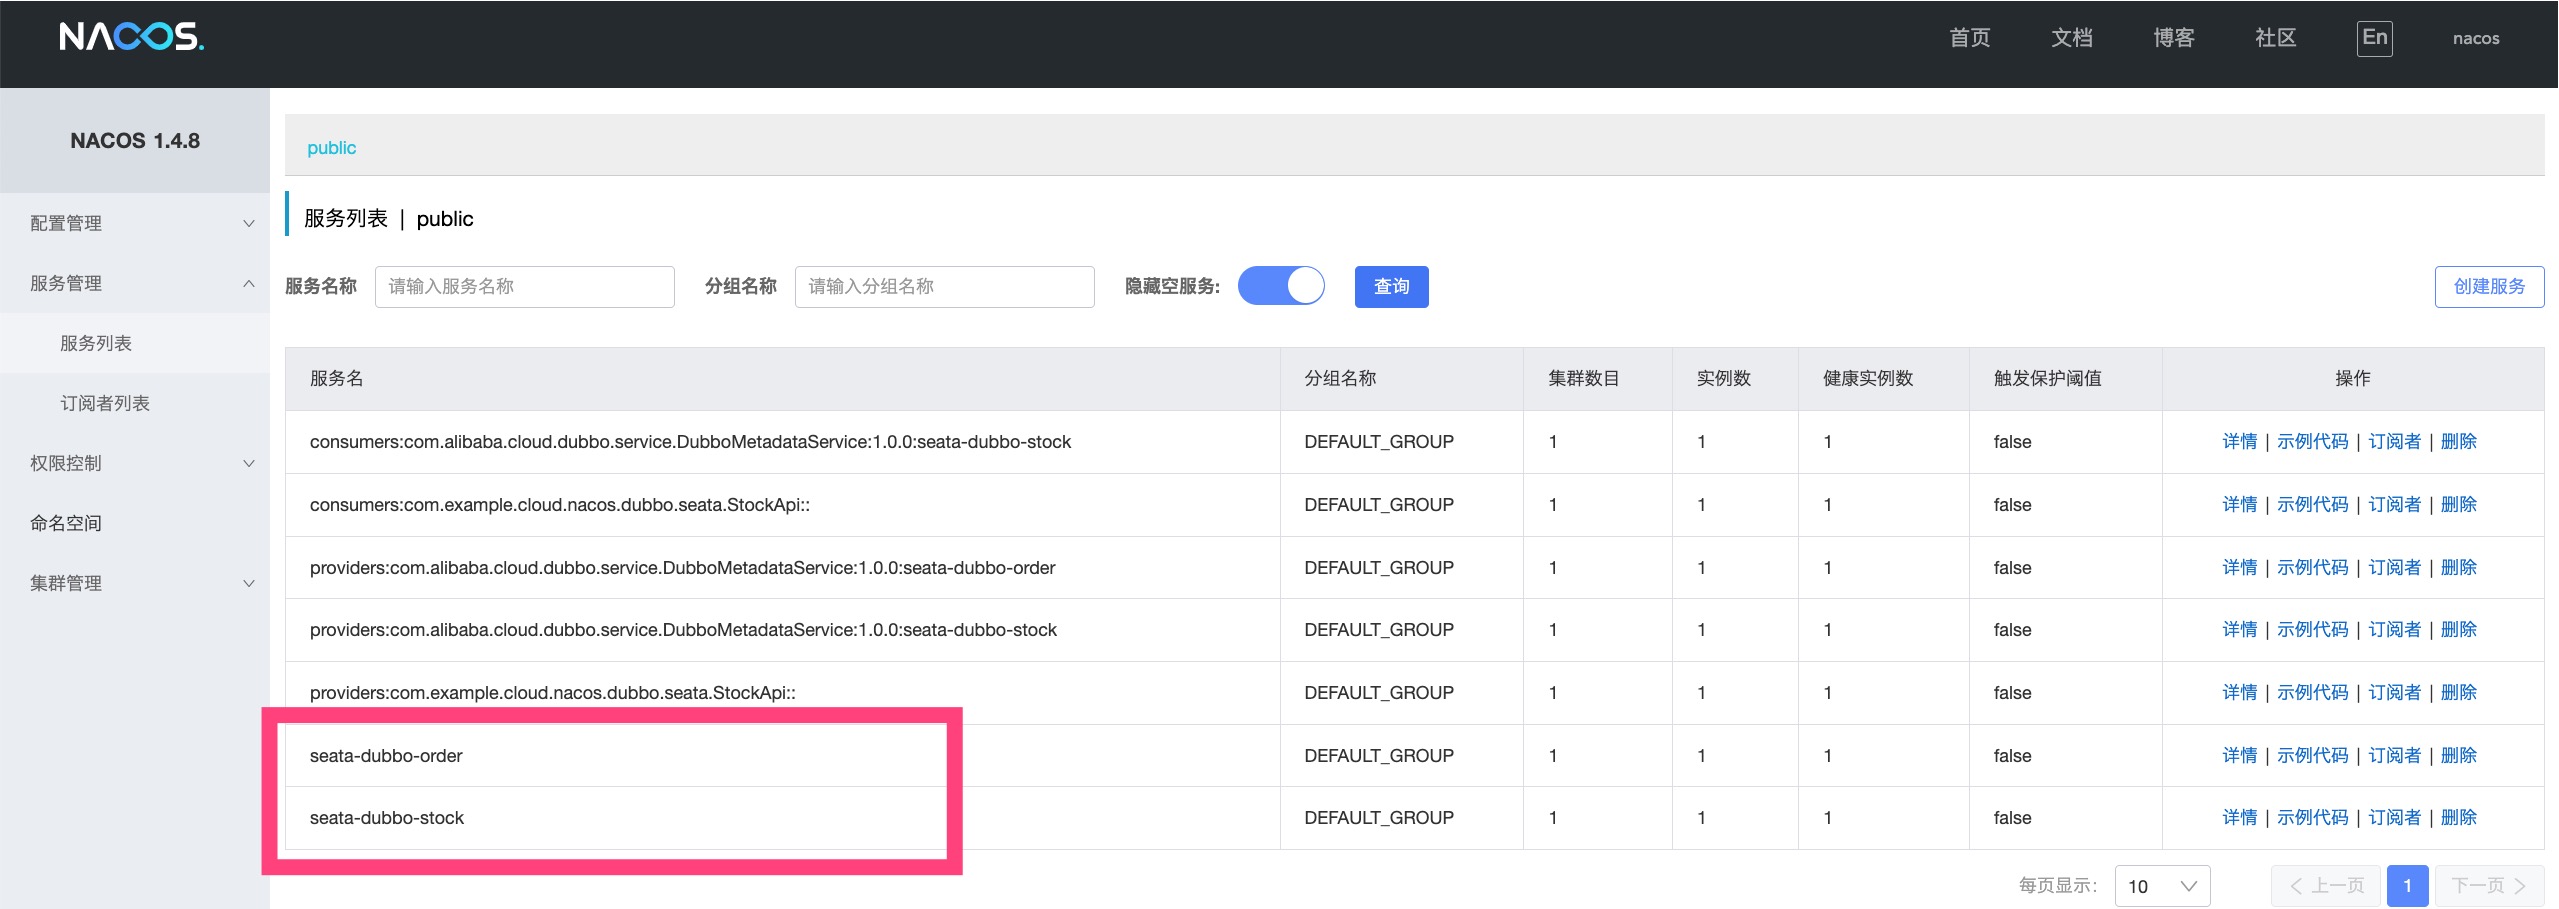Click the 创建服务 button
2559x909 pixels.
2489,286
